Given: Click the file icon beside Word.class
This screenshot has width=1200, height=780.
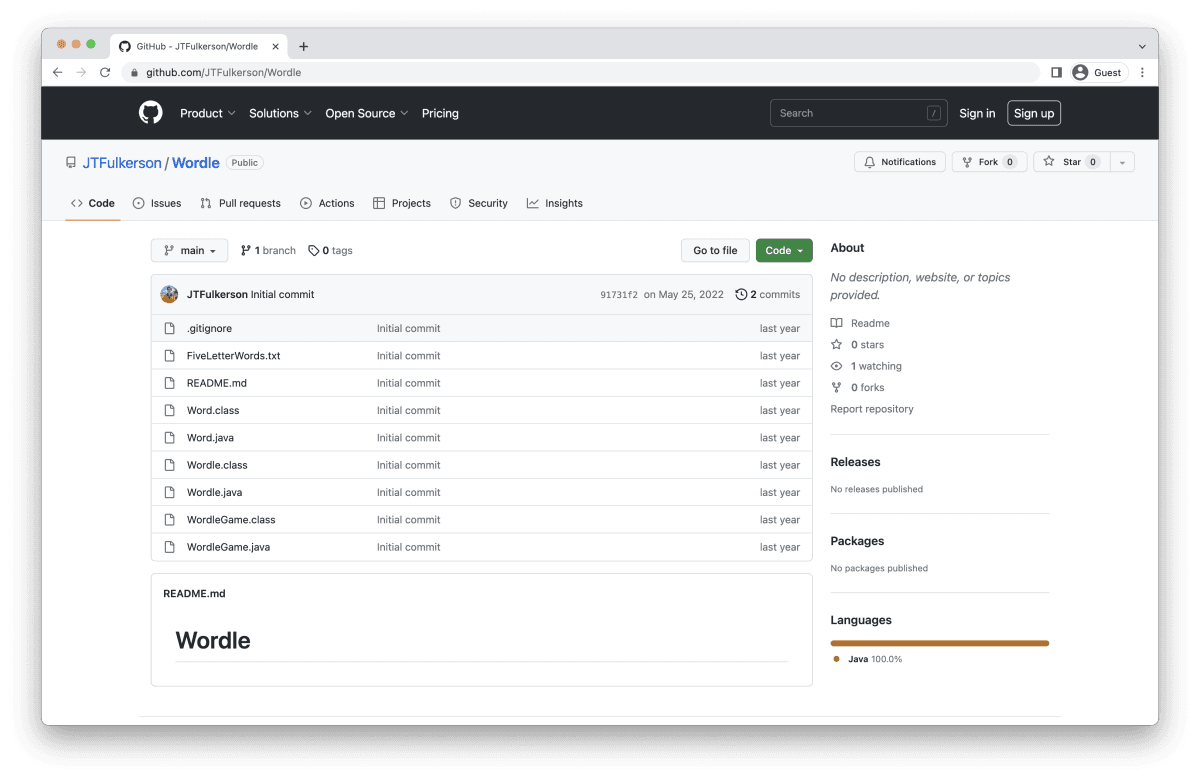Looking at the screenshot, I should (169, 410).
